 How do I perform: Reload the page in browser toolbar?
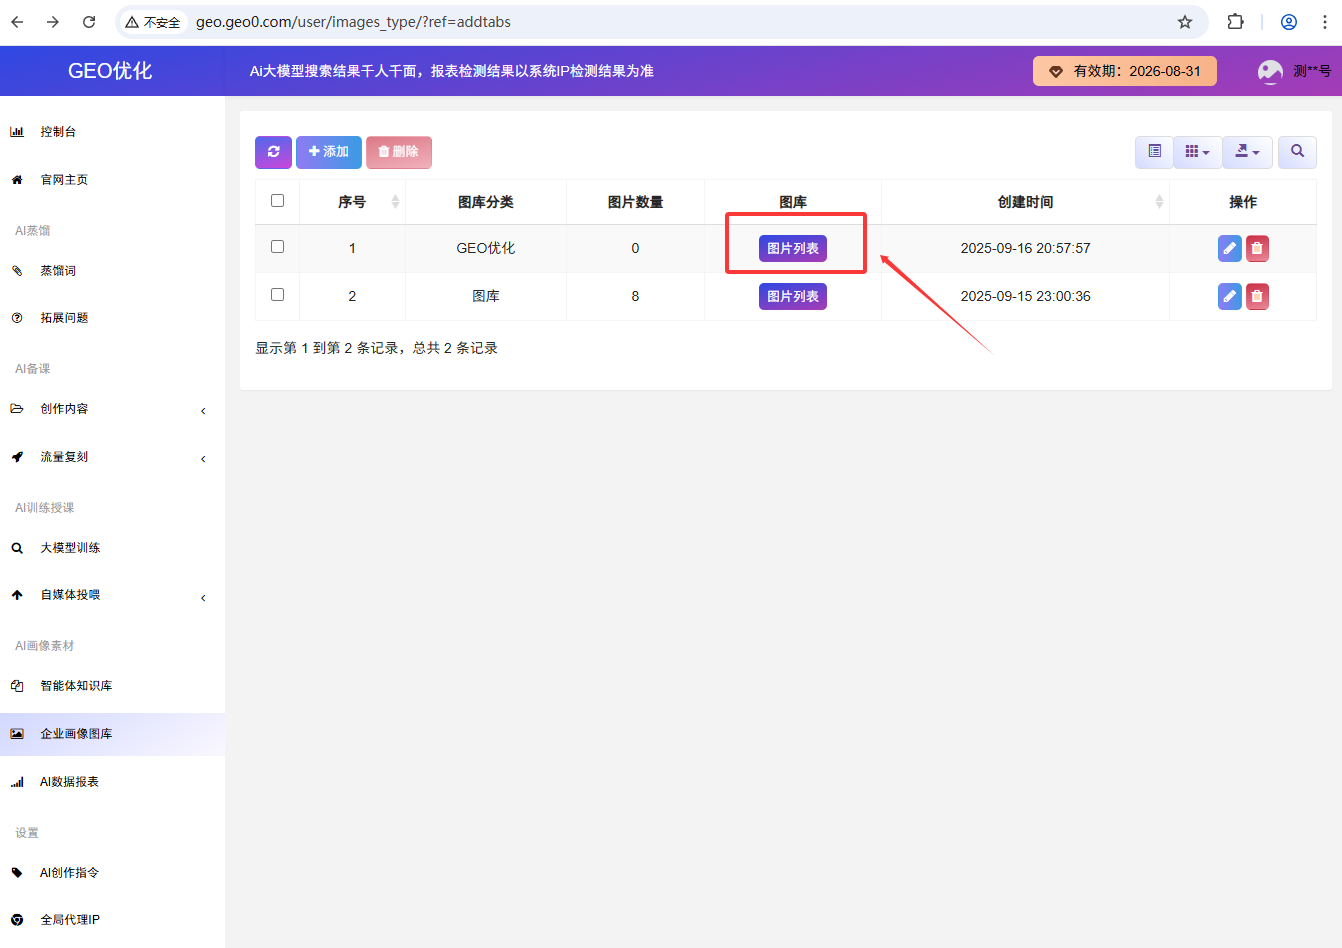tap(89, 22)
